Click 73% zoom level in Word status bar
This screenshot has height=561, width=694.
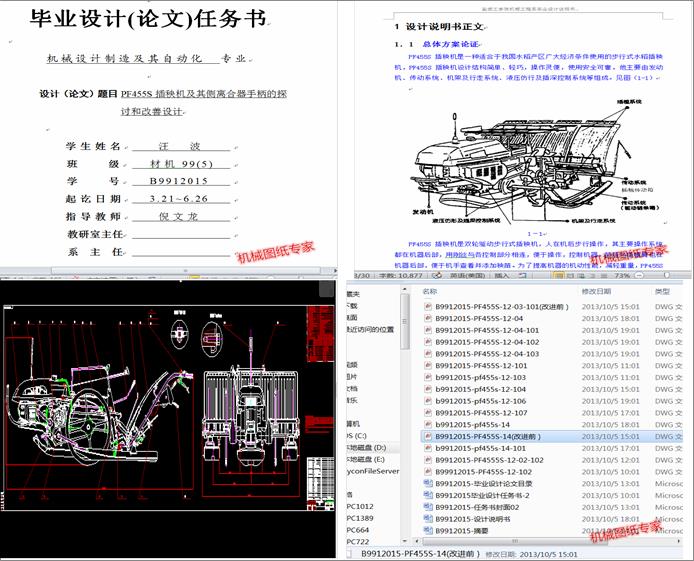[622, 276]
